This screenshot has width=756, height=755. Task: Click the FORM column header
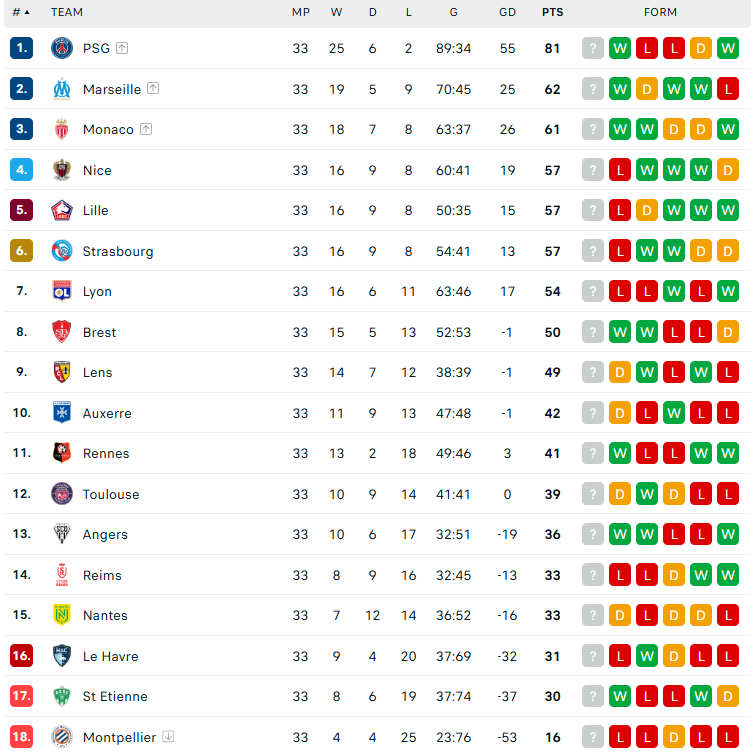pyautogui.click(x=661, y=12)
